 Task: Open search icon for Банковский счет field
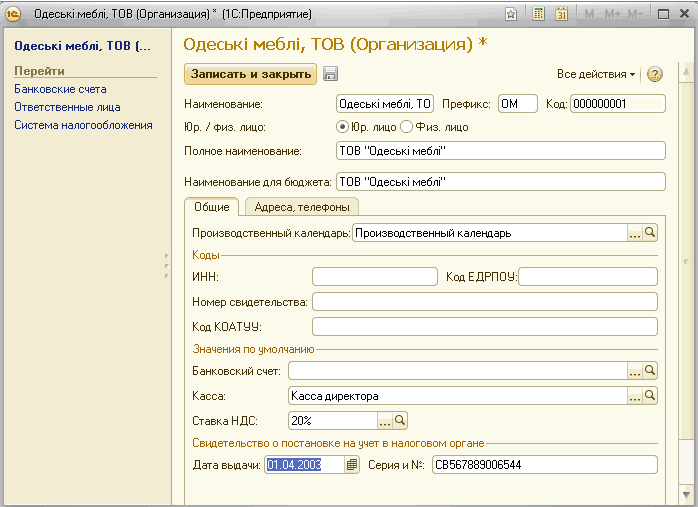click(x=650, y=370)
